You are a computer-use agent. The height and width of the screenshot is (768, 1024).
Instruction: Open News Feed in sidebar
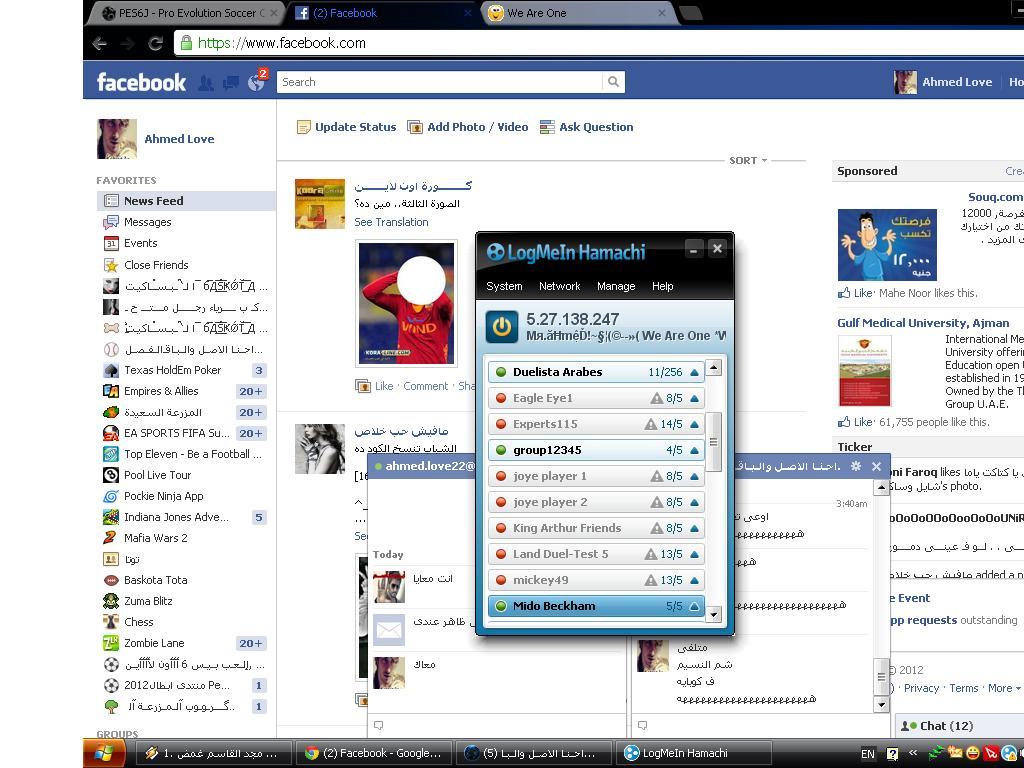[x=186, y=201]
